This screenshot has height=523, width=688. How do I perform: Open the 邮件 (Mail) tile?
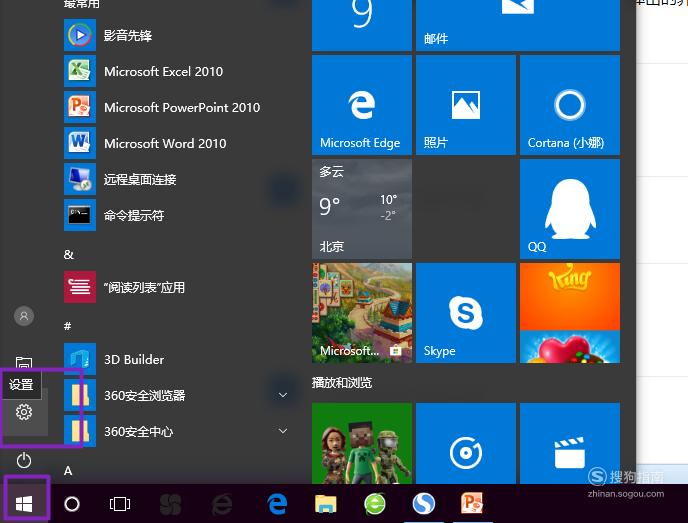click(x=518, y=25)
